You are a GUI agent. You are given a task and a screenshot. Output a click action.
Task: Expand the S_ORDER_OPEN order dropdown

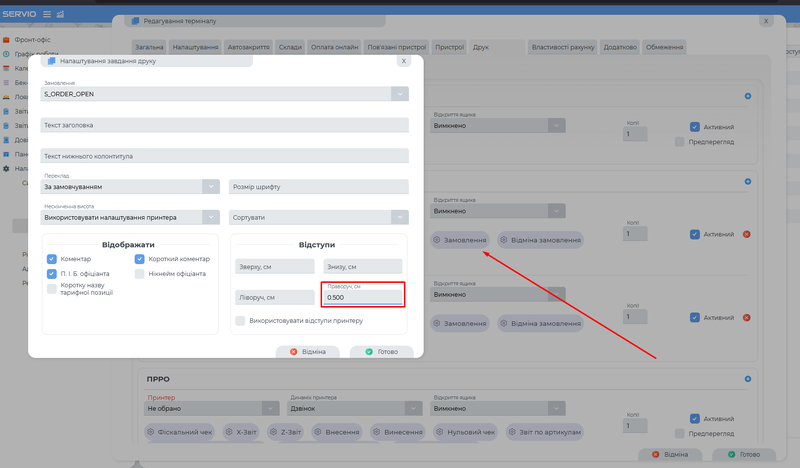pos(400,93)
